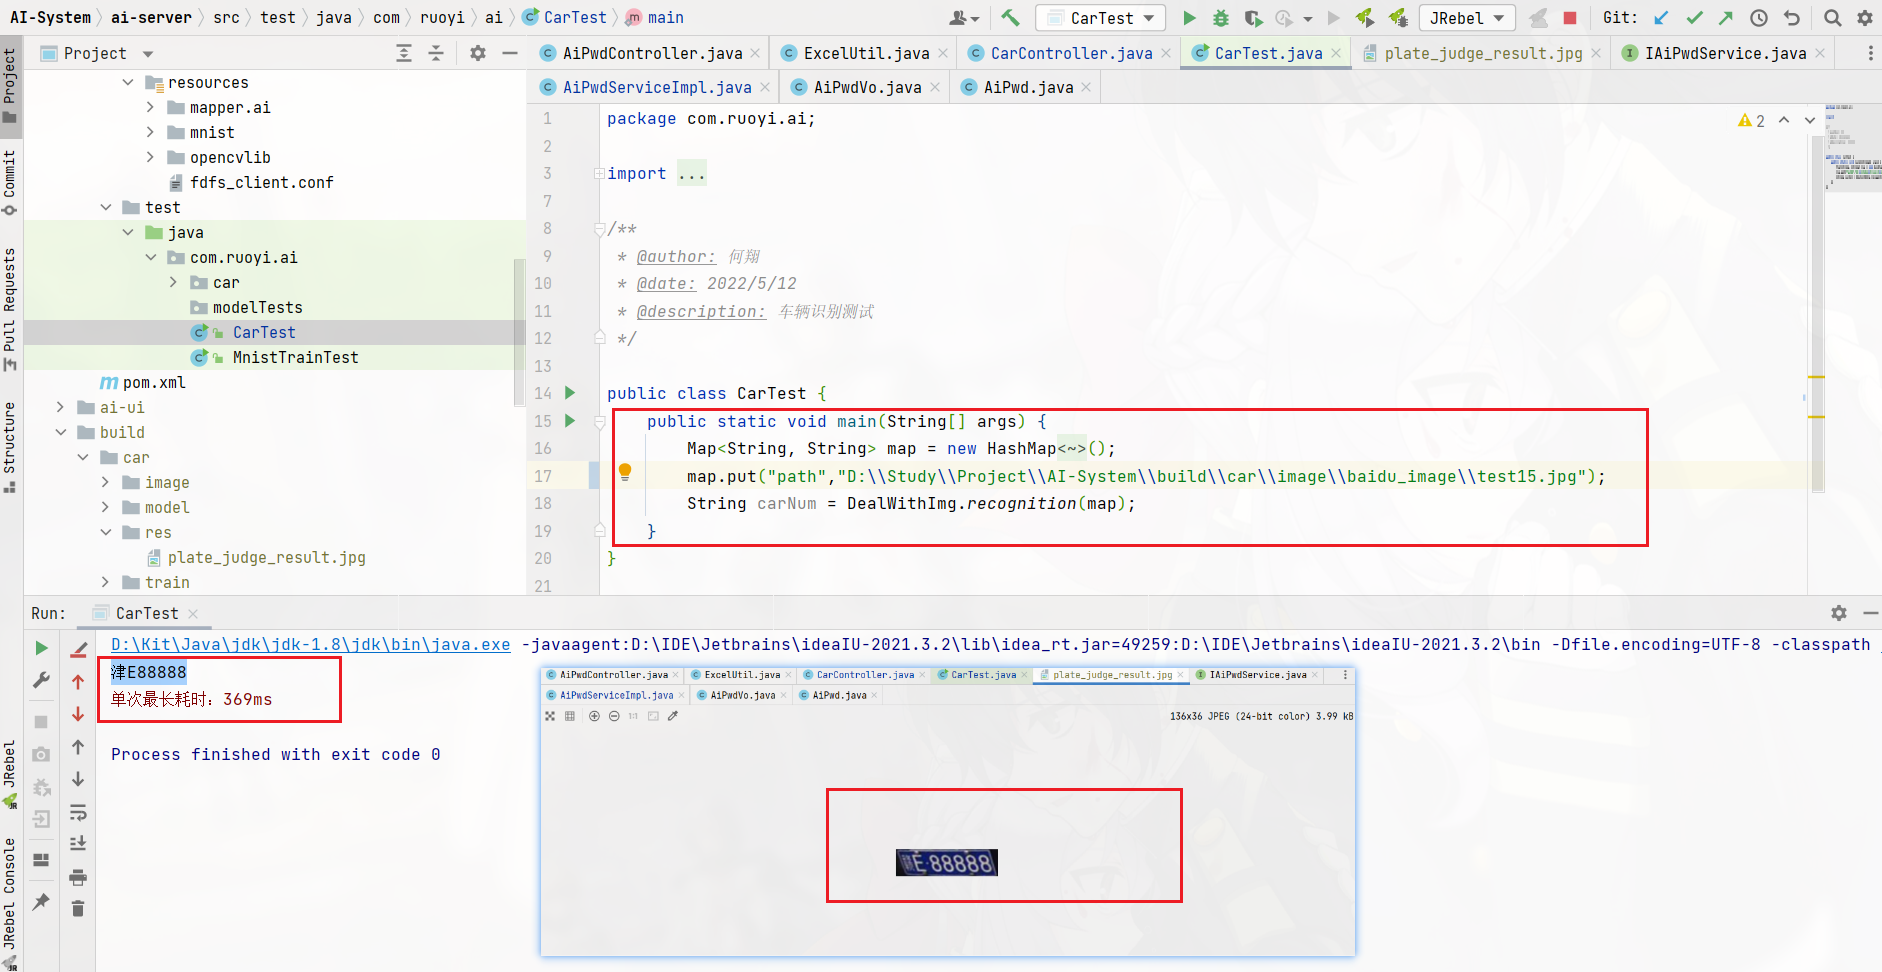The height and width of the screenshot is (972, 1882).
Task: Click the yellow intention lightbulb
Action: [625, 472]
